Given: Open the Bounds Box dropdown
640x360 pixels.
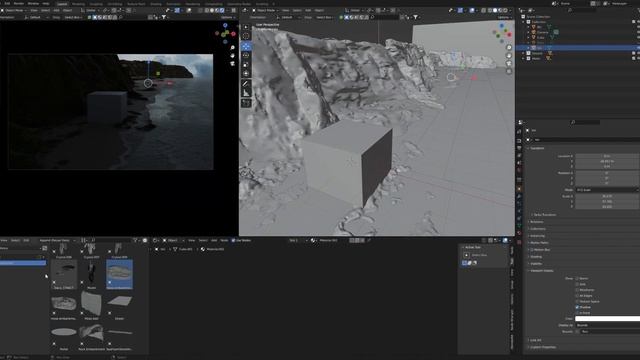Looking at the screenshot, I should pyautogui.click(x=610, y=332).
